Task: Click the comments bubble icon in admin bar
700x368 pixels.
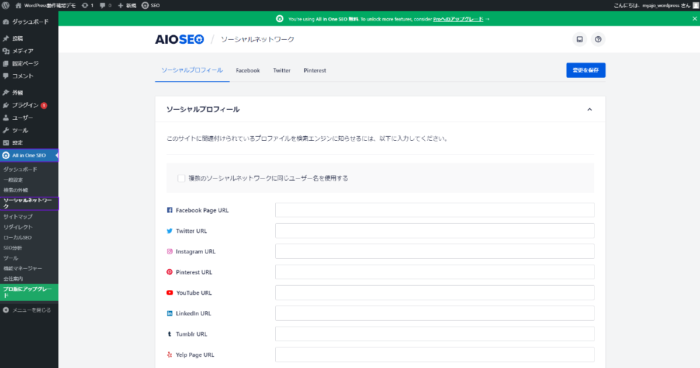Action: tap(105, 5)
